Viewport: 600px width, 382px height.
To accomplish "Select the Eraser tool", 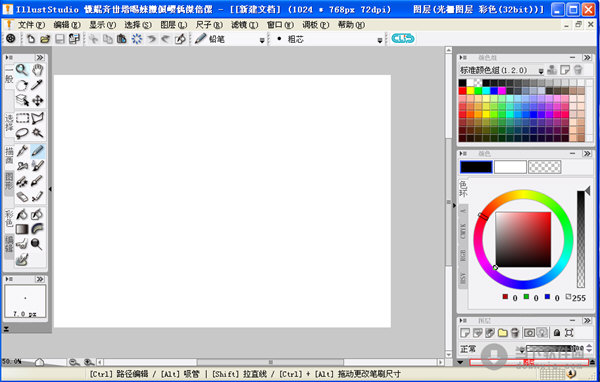I will [x=22, y=197].
